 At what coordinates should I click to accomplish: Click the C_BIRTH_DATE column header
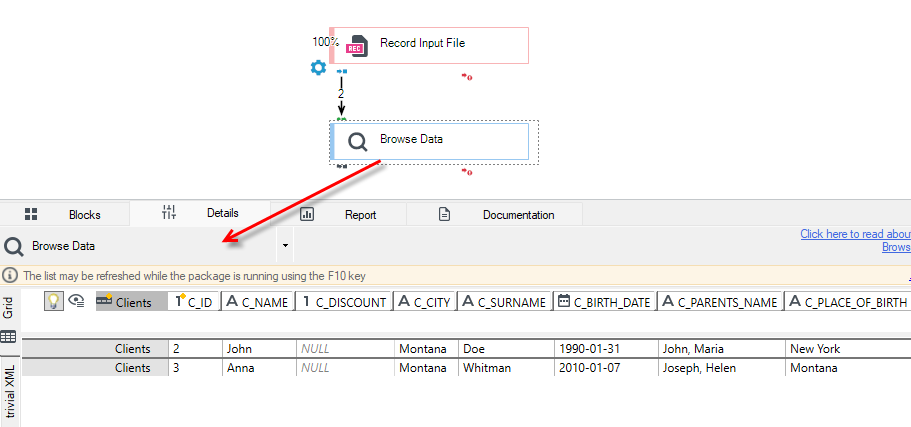pos(604,302)
